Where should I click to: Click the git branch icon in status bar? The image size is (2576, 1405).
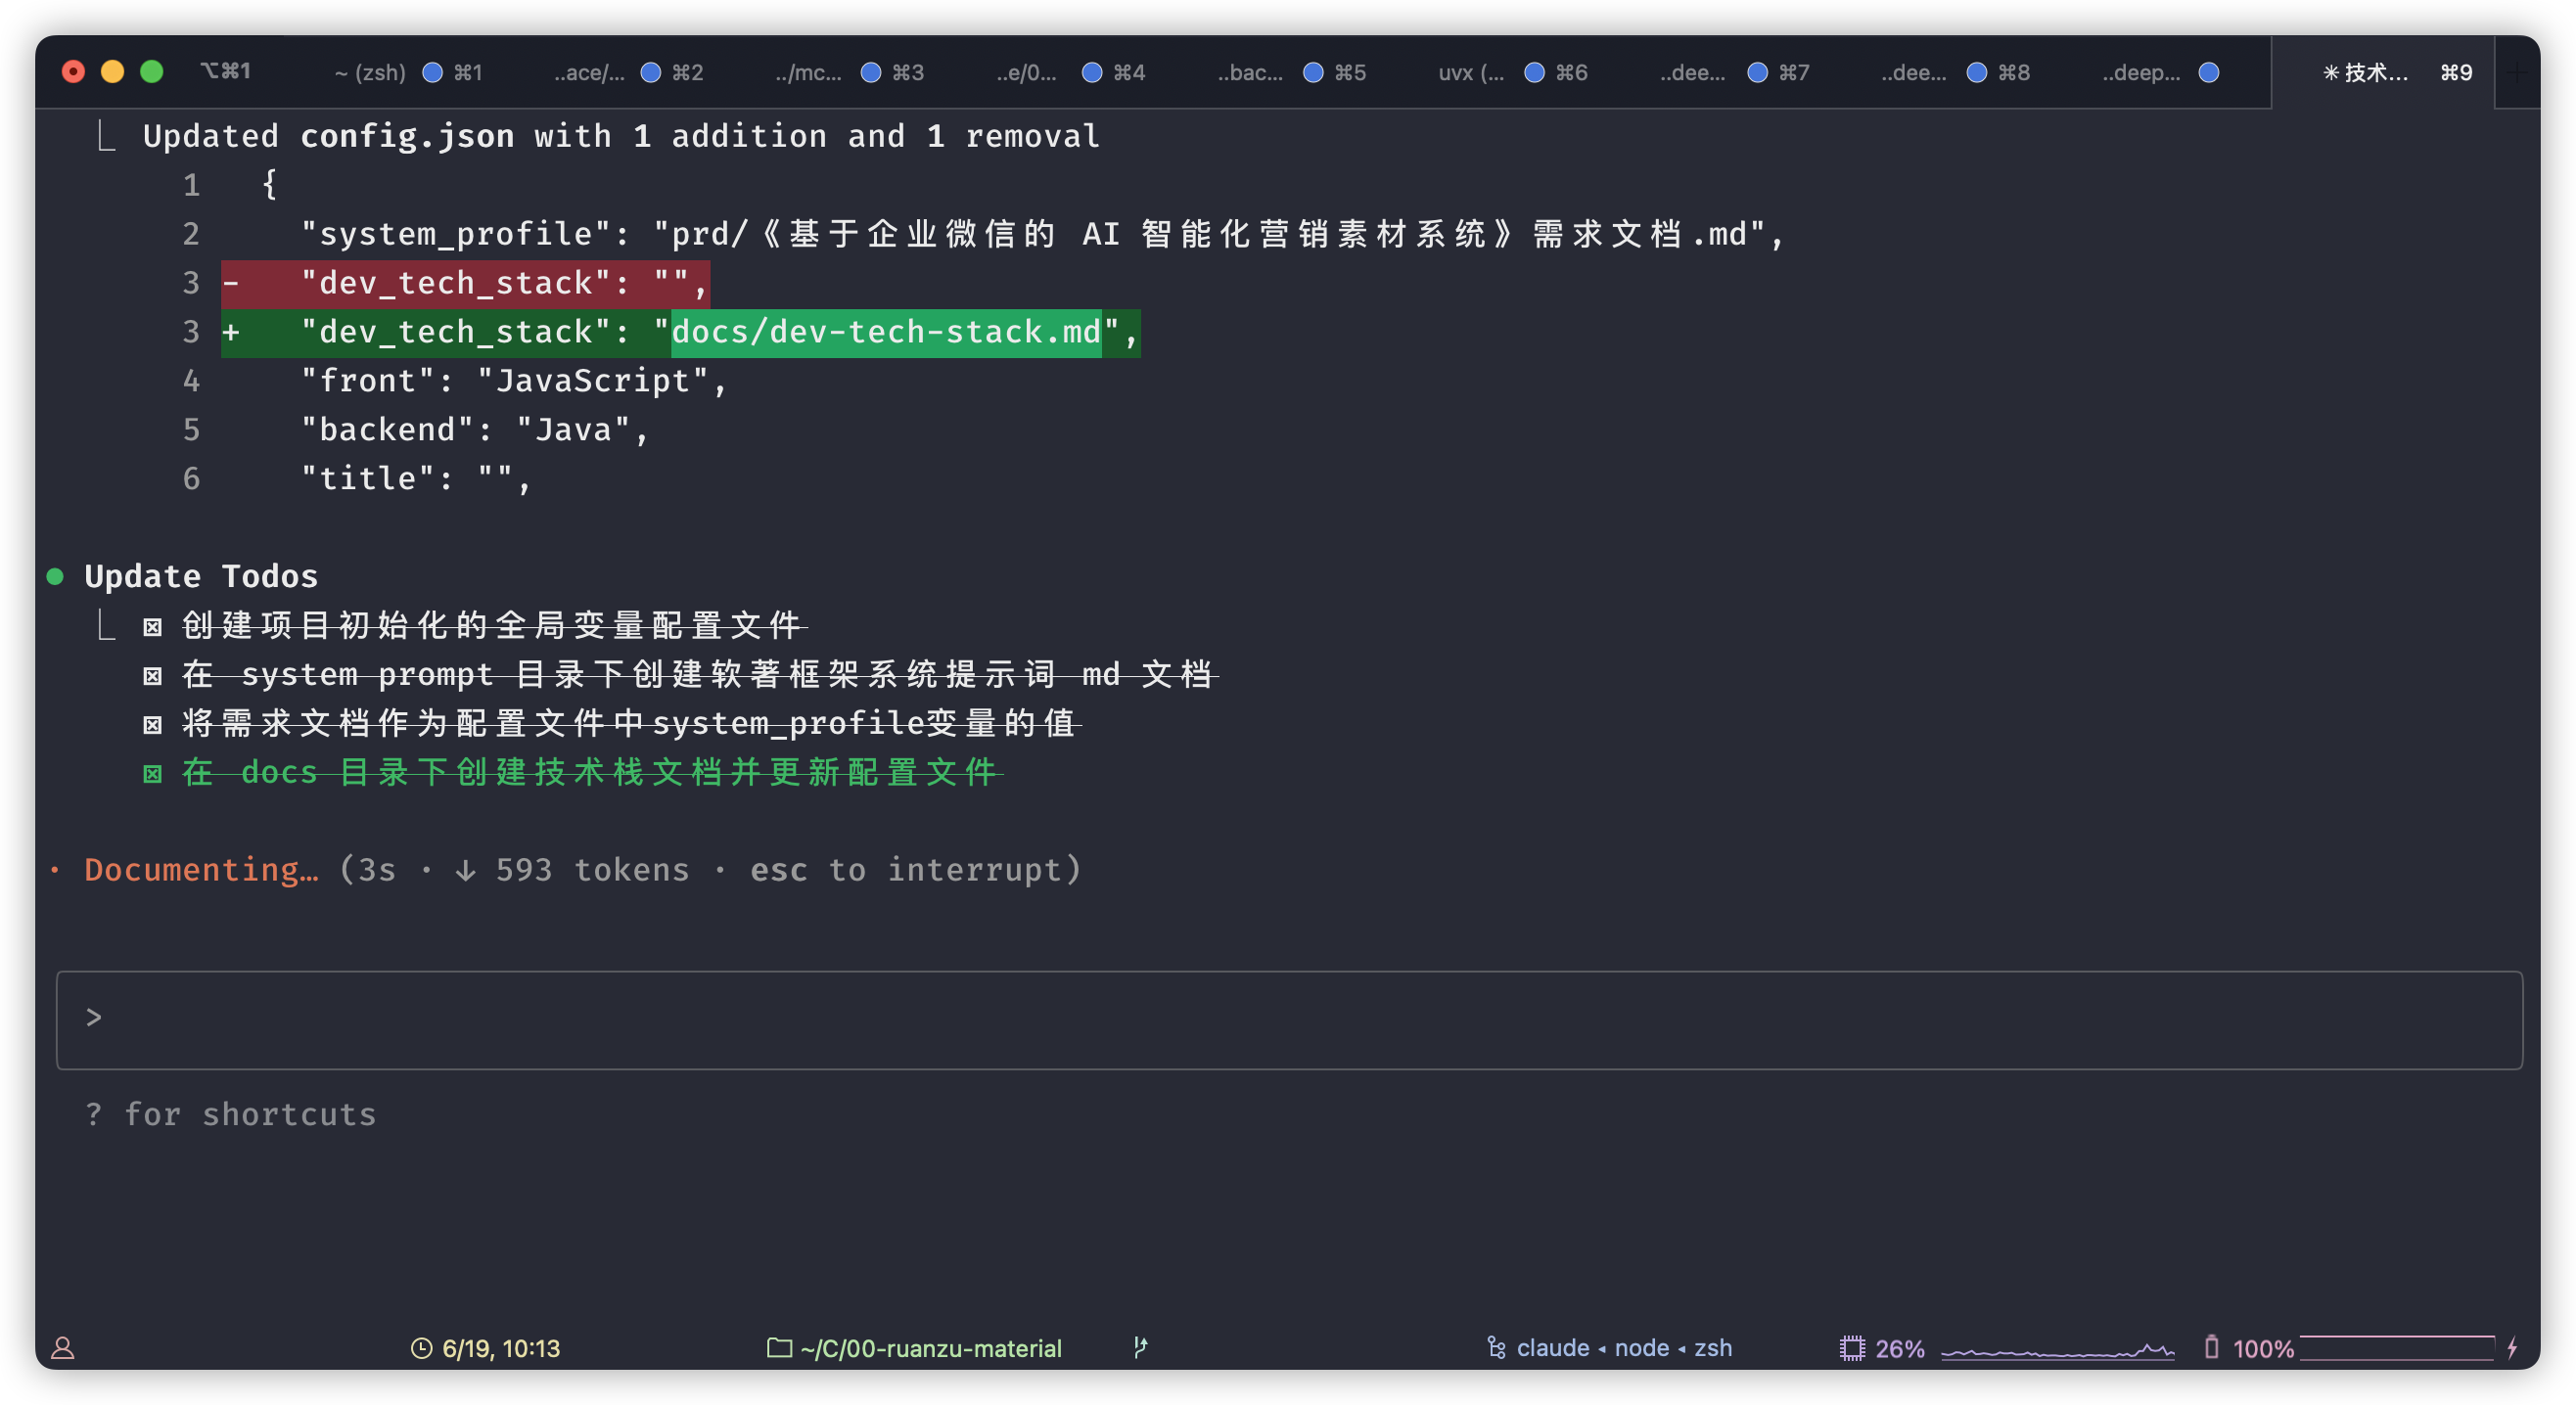(1140, 1348)
